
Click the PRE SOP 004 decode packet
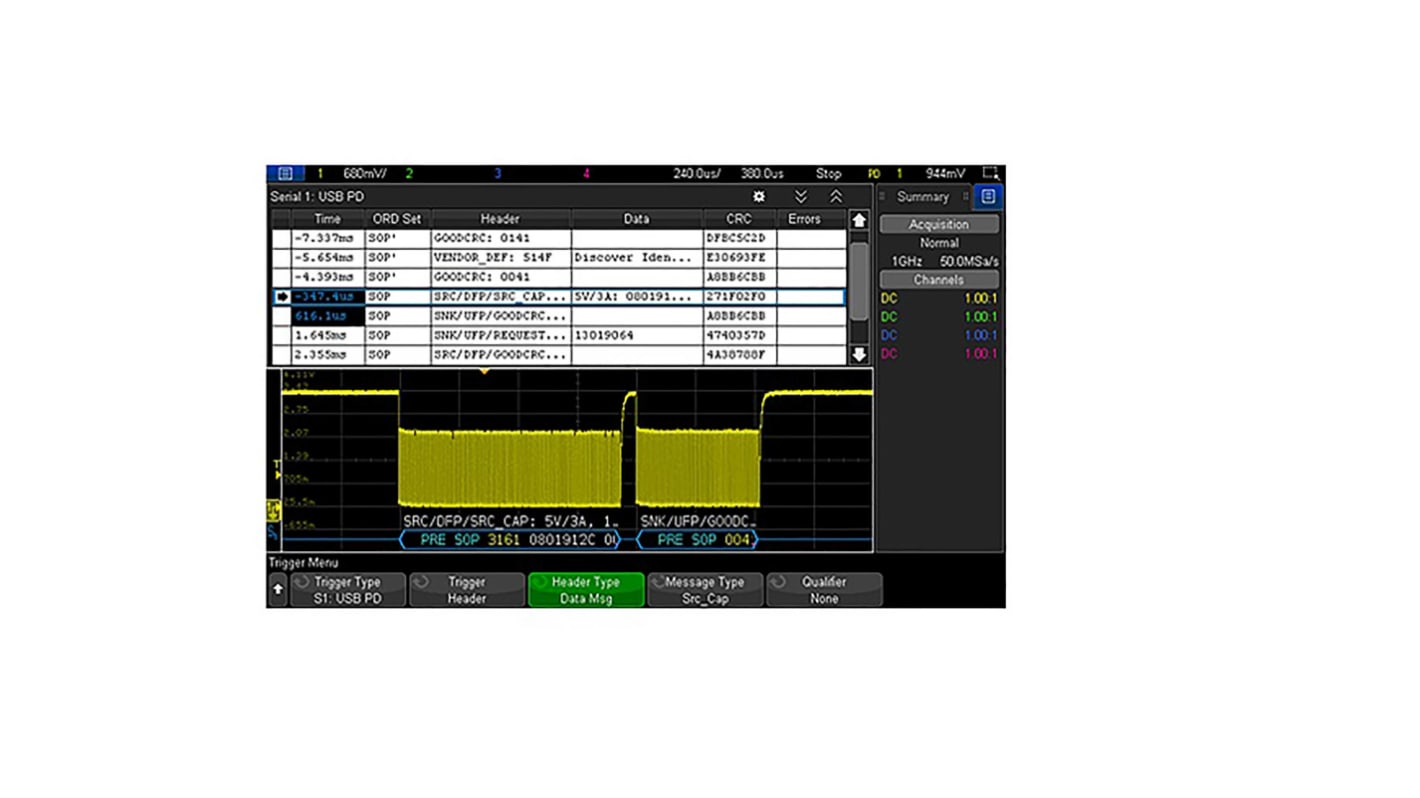pos(697,540)
